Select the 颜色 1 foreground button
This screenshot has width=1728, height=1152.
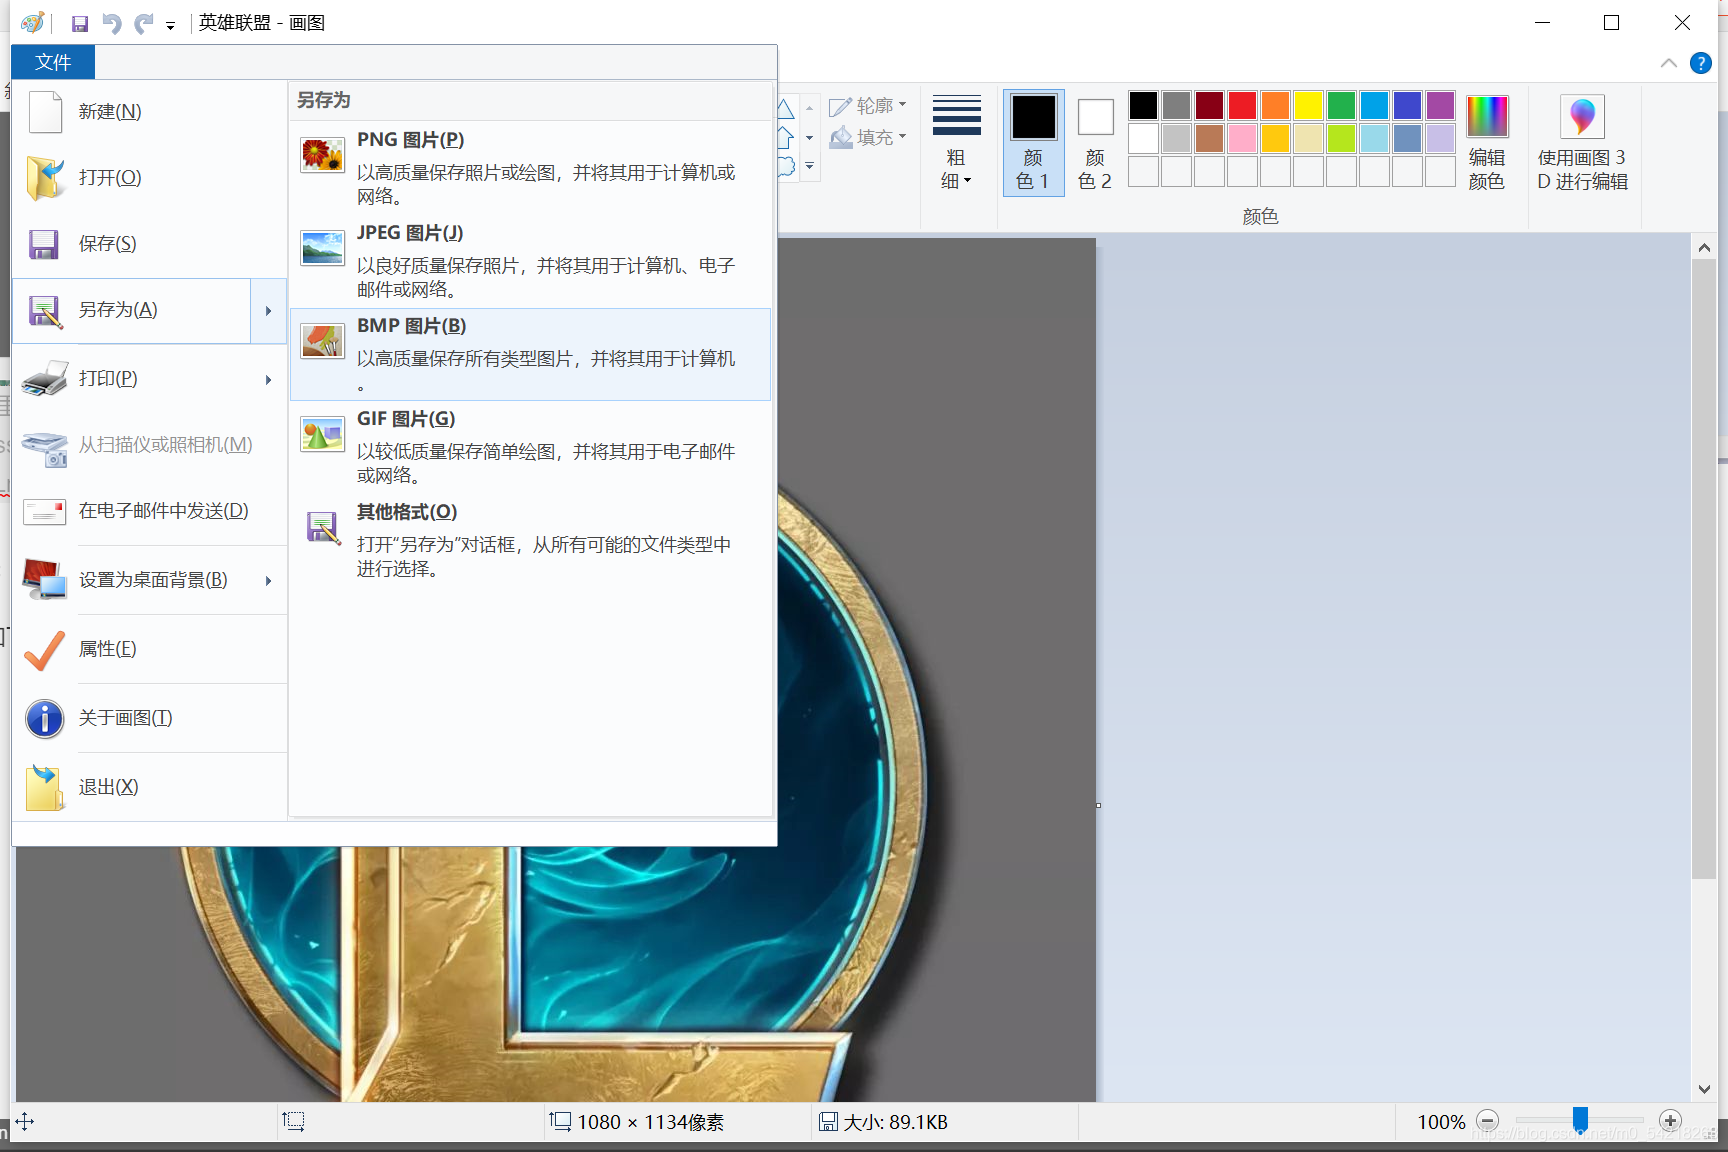coord(1033,143)
